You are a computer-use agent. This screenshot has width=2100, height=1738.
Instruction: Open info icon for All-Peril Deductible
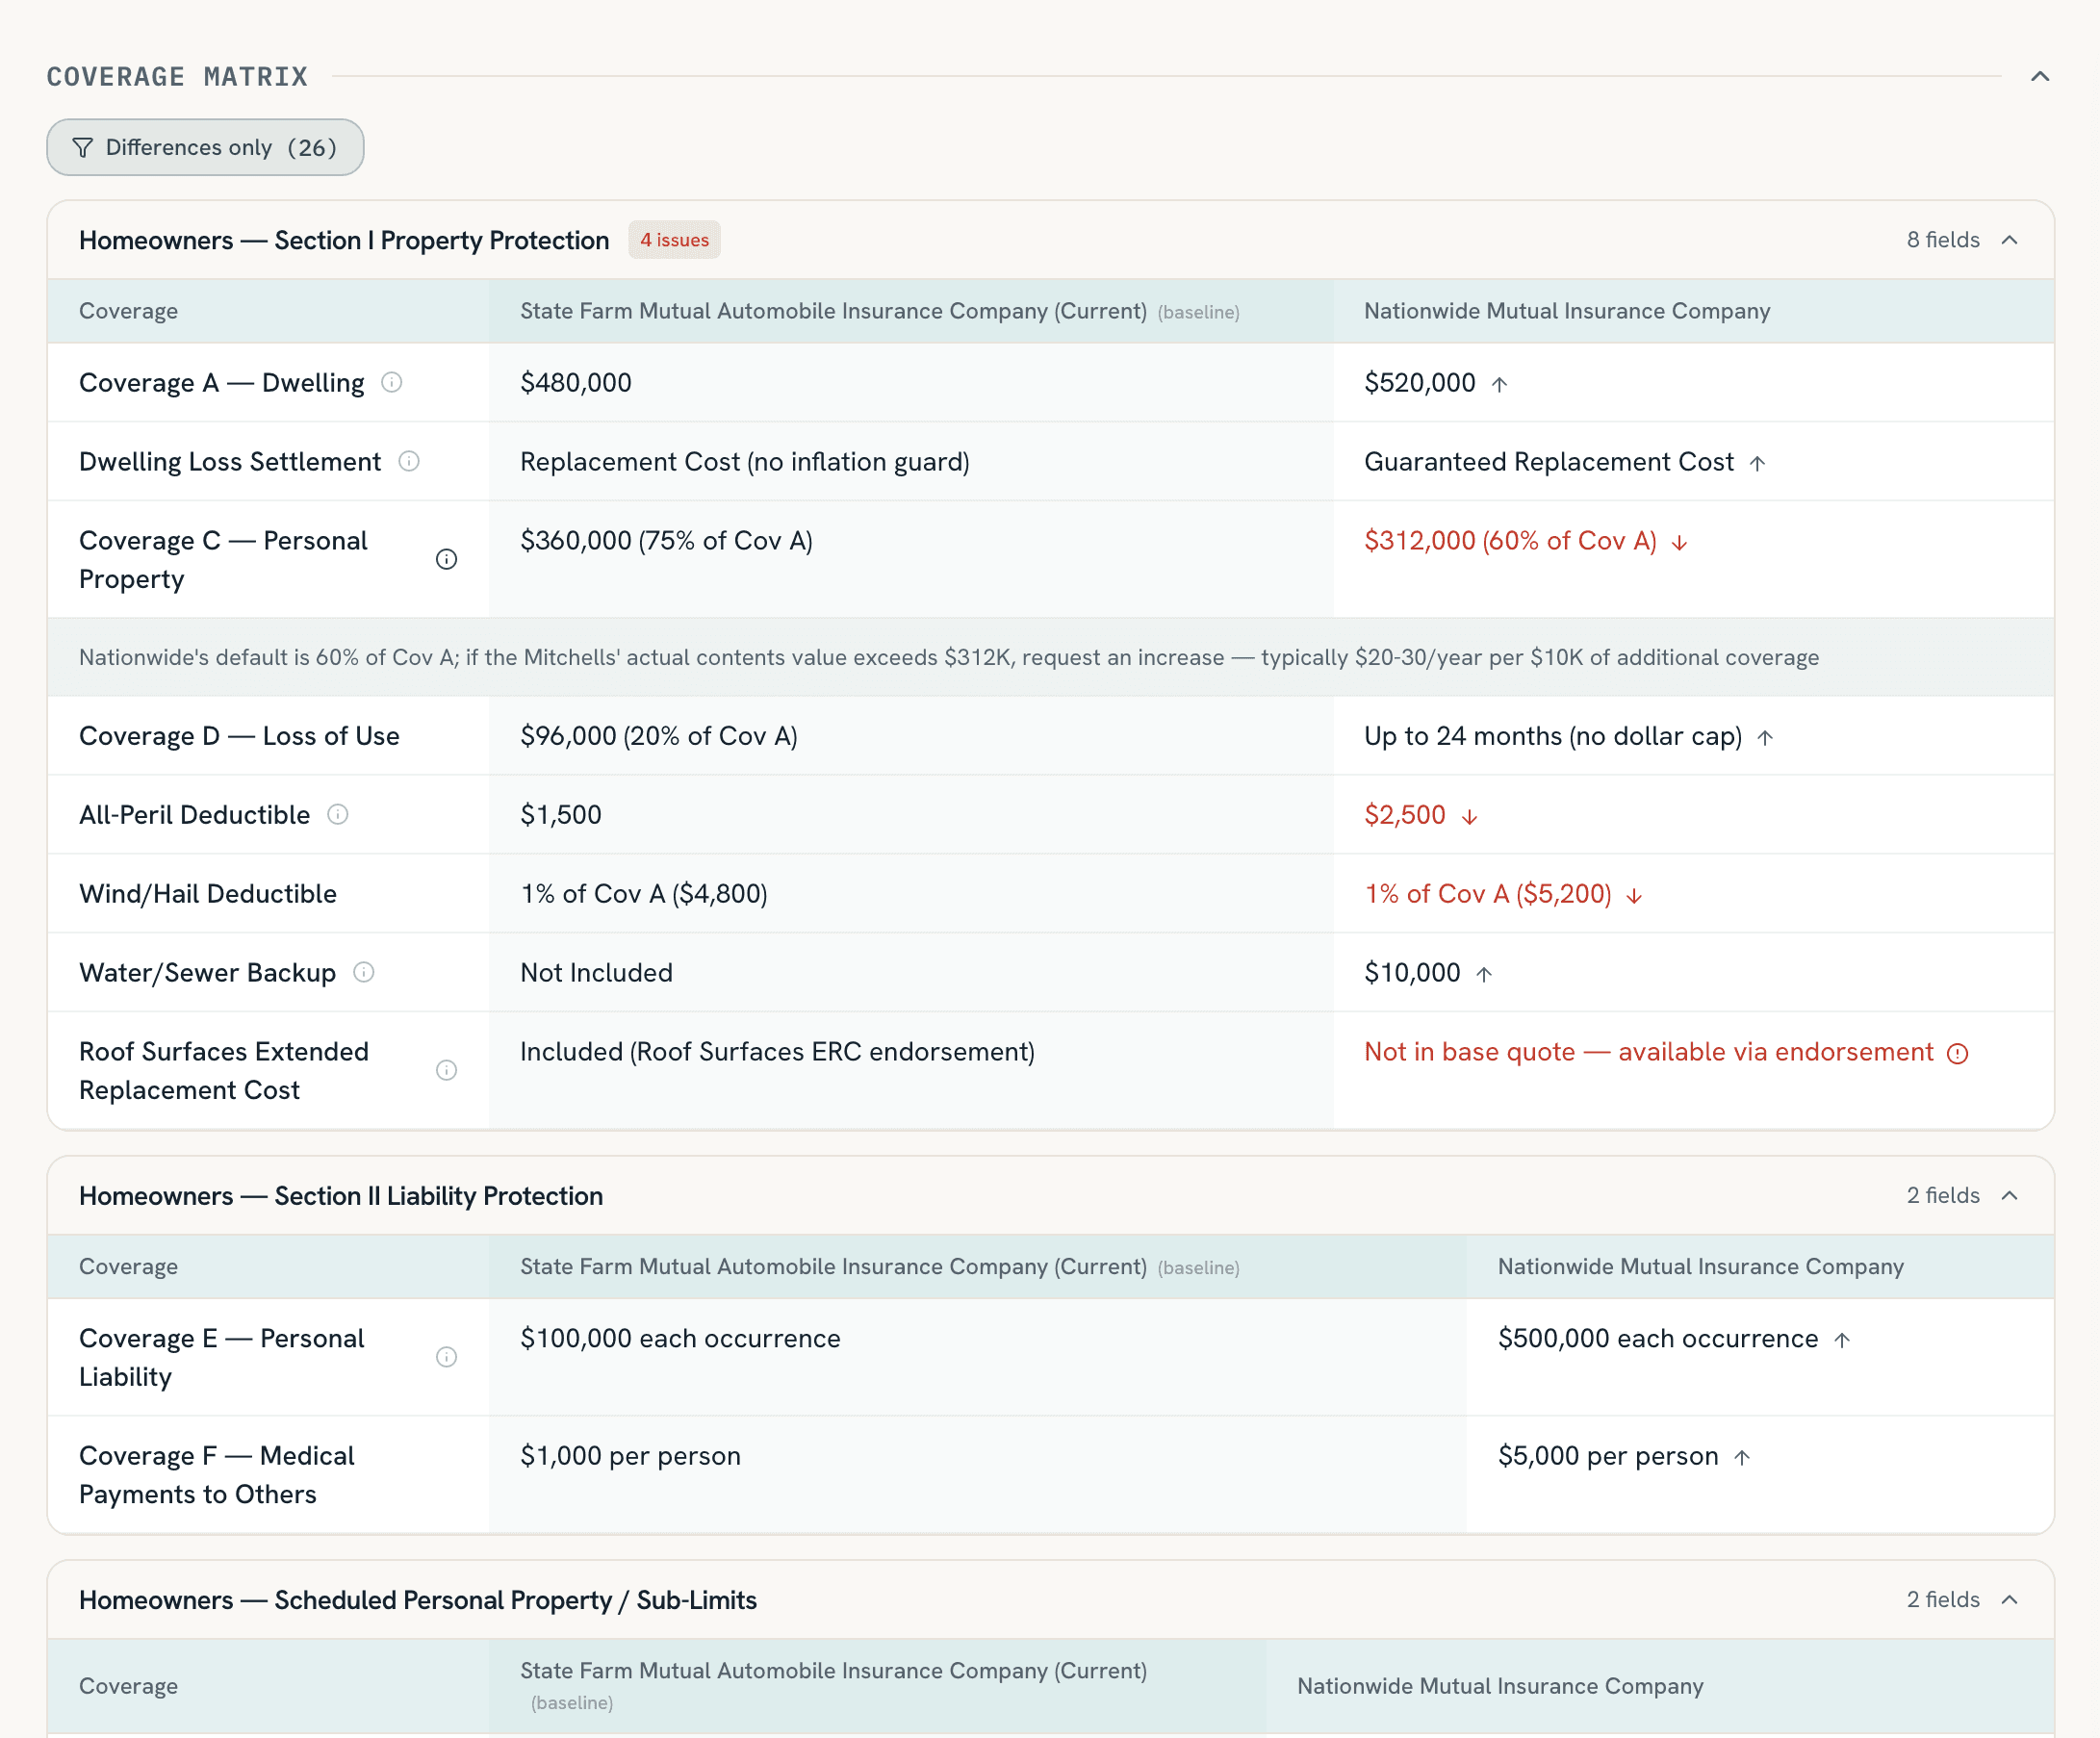click(x=338, y=814)
